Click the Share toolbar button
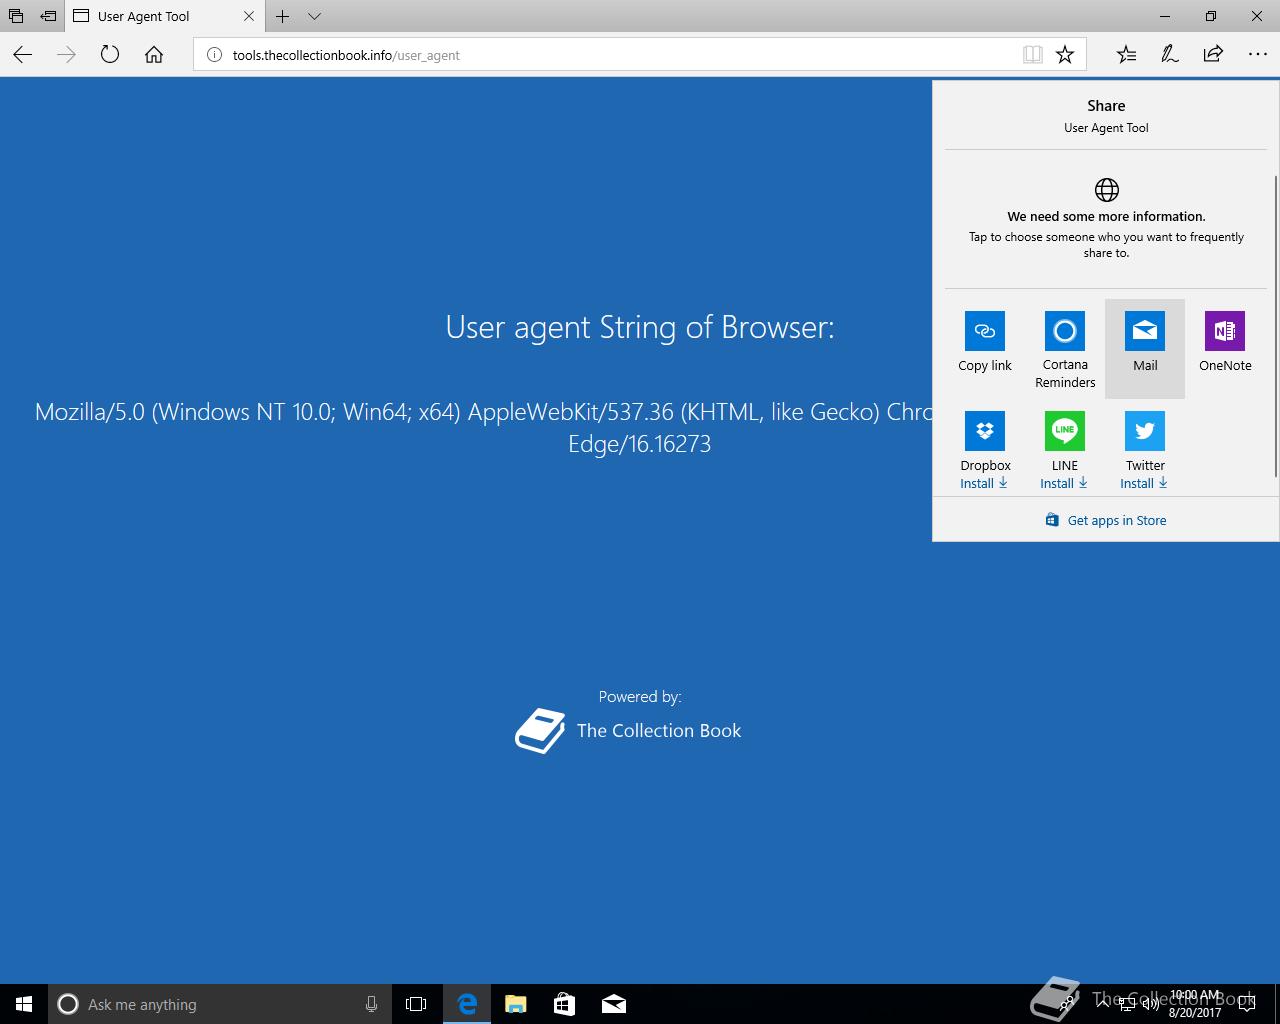 pyautogui.click(x=1213, y=55)
